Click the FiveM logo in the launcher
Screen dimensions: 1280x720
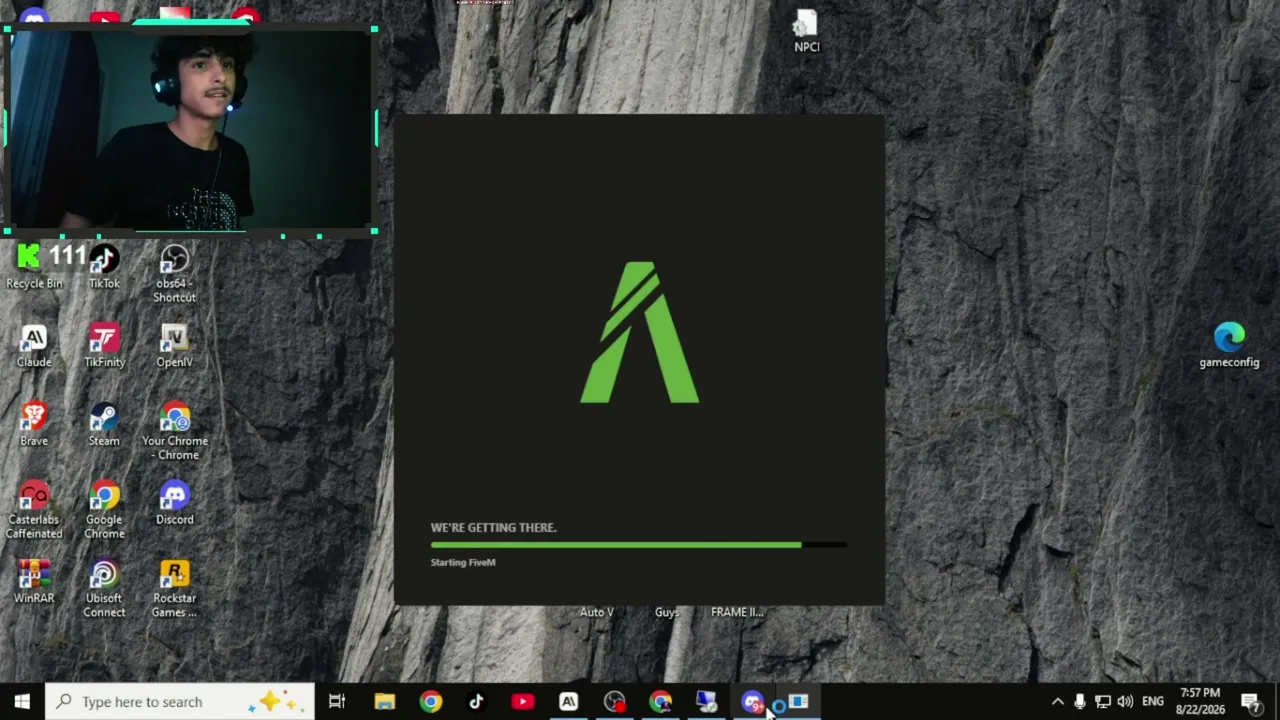click(640, 332)
